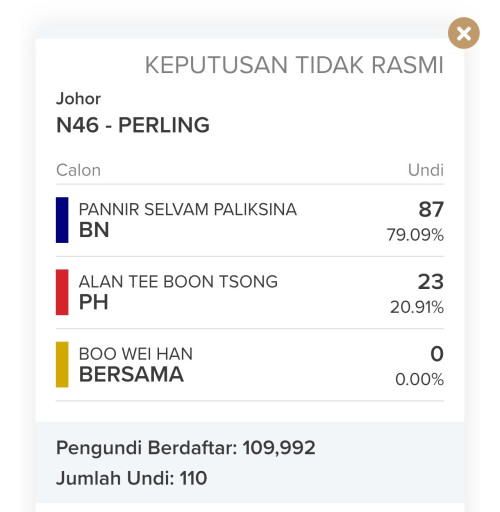The height and width of the screenshot is (512, 500).
Task: Select candidate Pannir Selvam Paliksina
Action: click(x=188, y=210)
